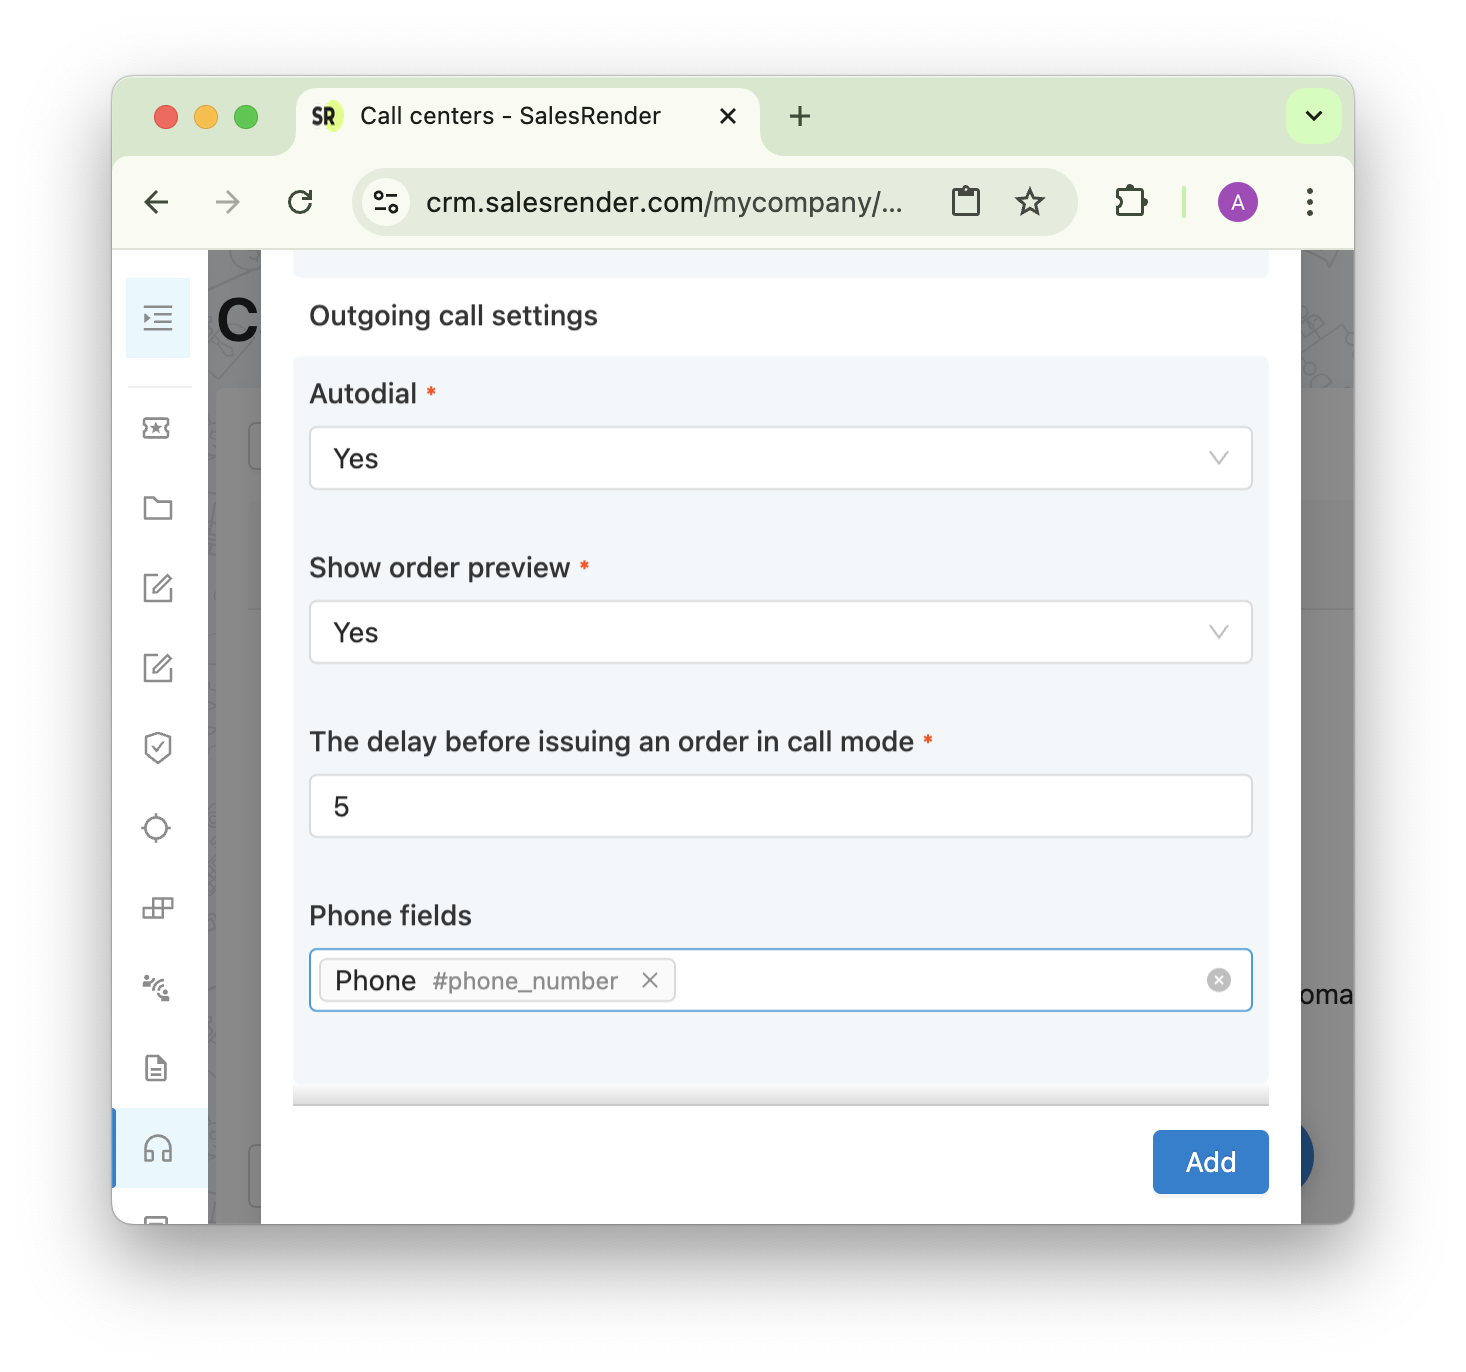This screenshot has width=1466, height=1372.
Task: Click the Outgoing call settings heading
Action: click(454, 316)
